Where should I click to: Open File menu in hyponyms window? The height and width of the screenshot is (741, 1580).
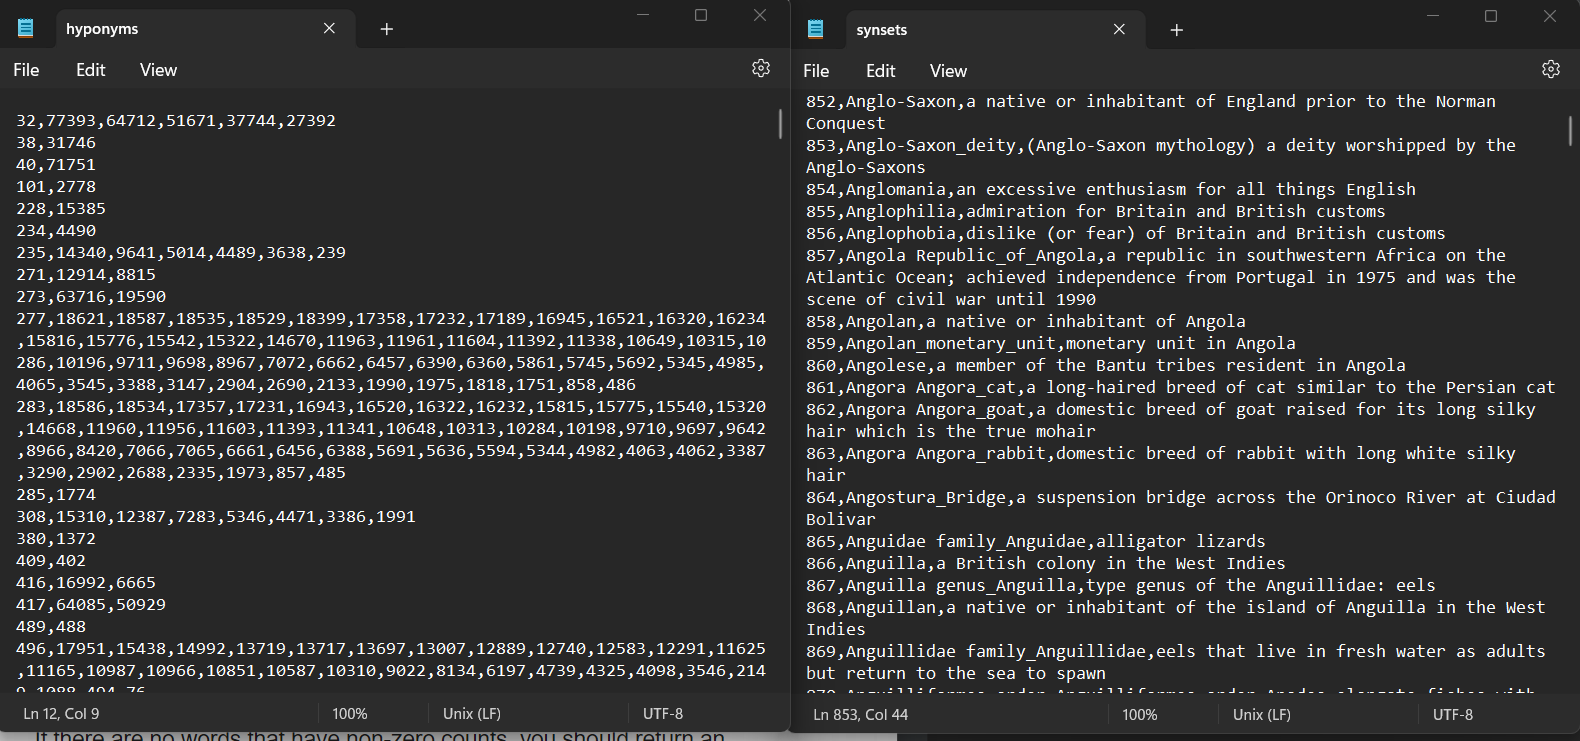pos(26,70)
